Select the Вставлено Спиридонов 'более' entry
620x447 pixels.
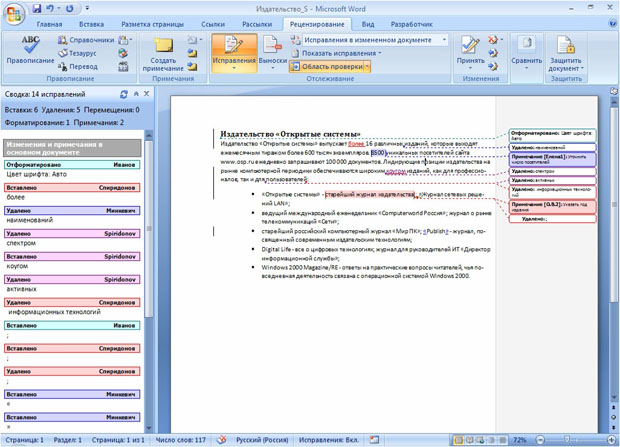[72, 188]
